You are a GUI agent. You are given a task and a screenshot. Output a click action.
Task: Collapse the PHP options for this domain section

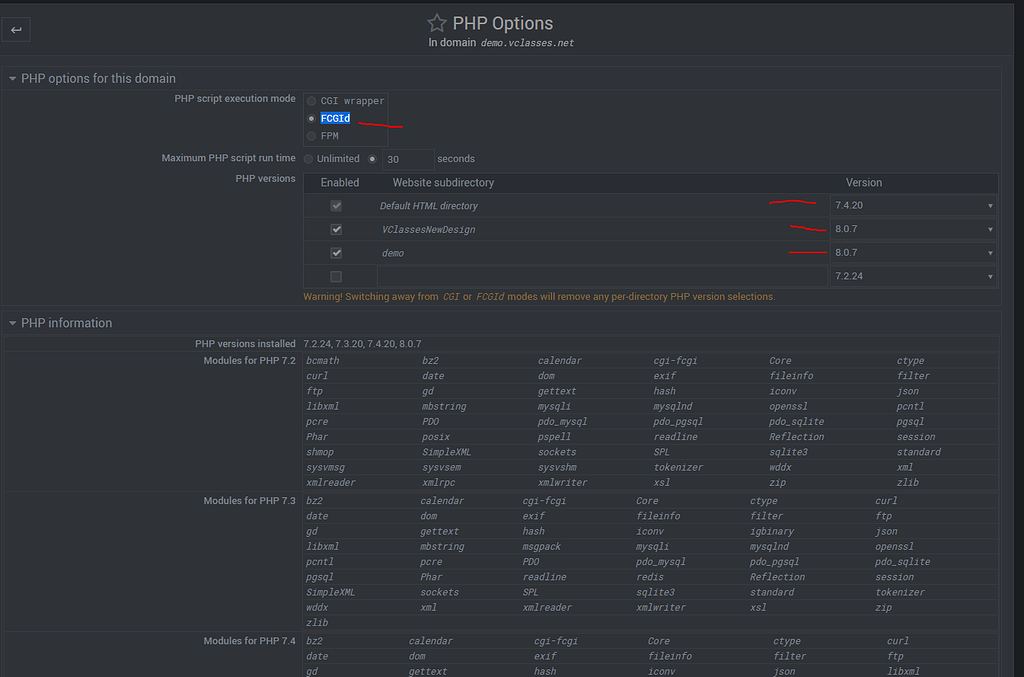point(12,78)
